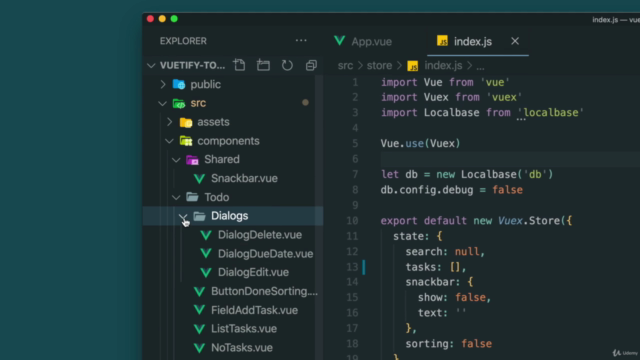This screenshot has width=640, height=360.
Task: Click the yellow minimize window button
Action: [x=162, y=19]
